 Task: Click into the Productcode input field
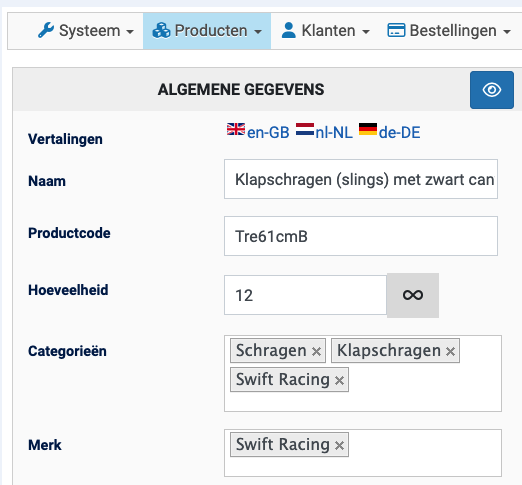tap(361, 236)
